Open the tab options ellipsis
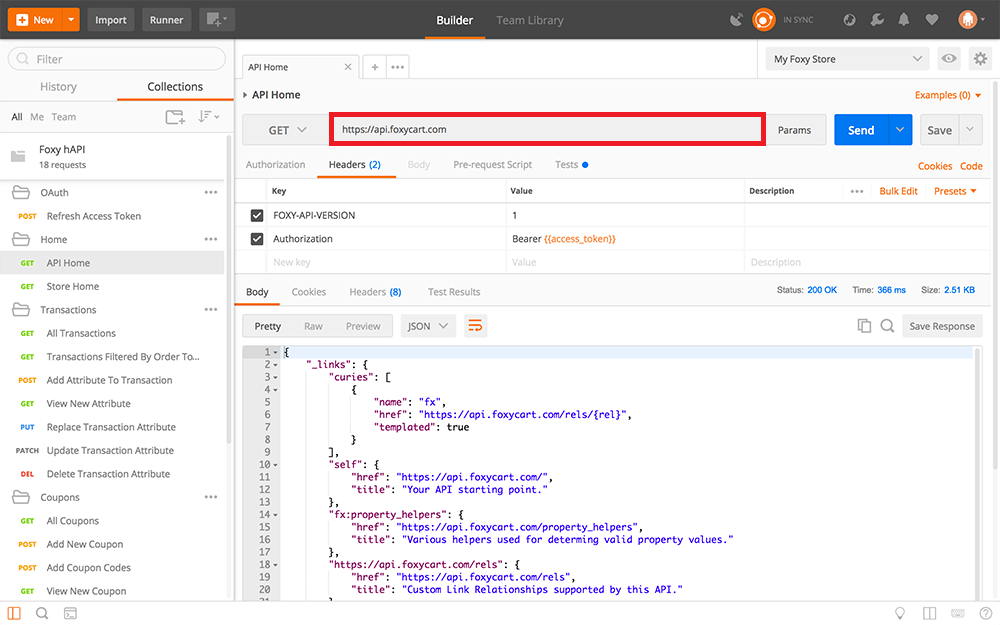 coord(397,67)
